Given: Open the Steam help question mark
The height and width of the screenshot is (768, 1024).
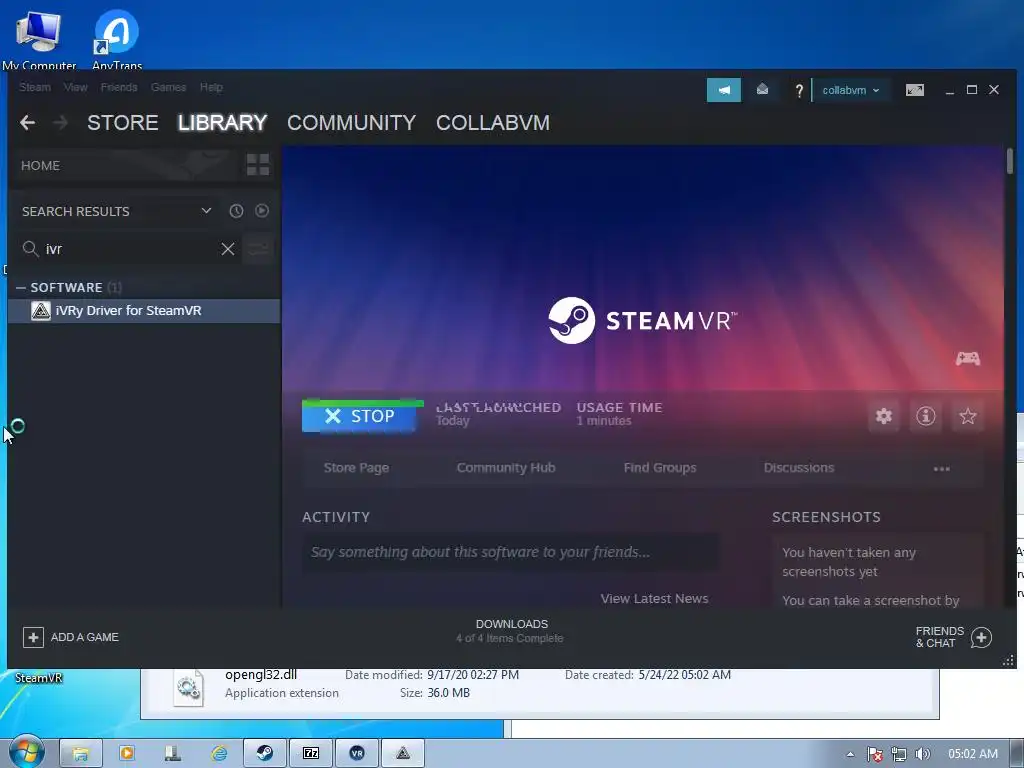Looking at the screenshot, I should point(799,91).
